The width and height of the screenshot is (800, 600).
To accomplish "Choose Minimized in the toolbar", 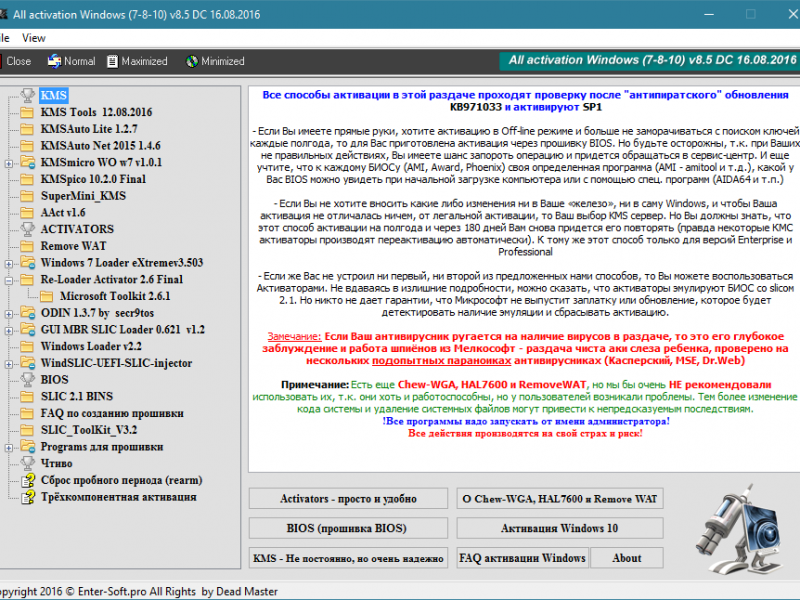I will (215, 61).
